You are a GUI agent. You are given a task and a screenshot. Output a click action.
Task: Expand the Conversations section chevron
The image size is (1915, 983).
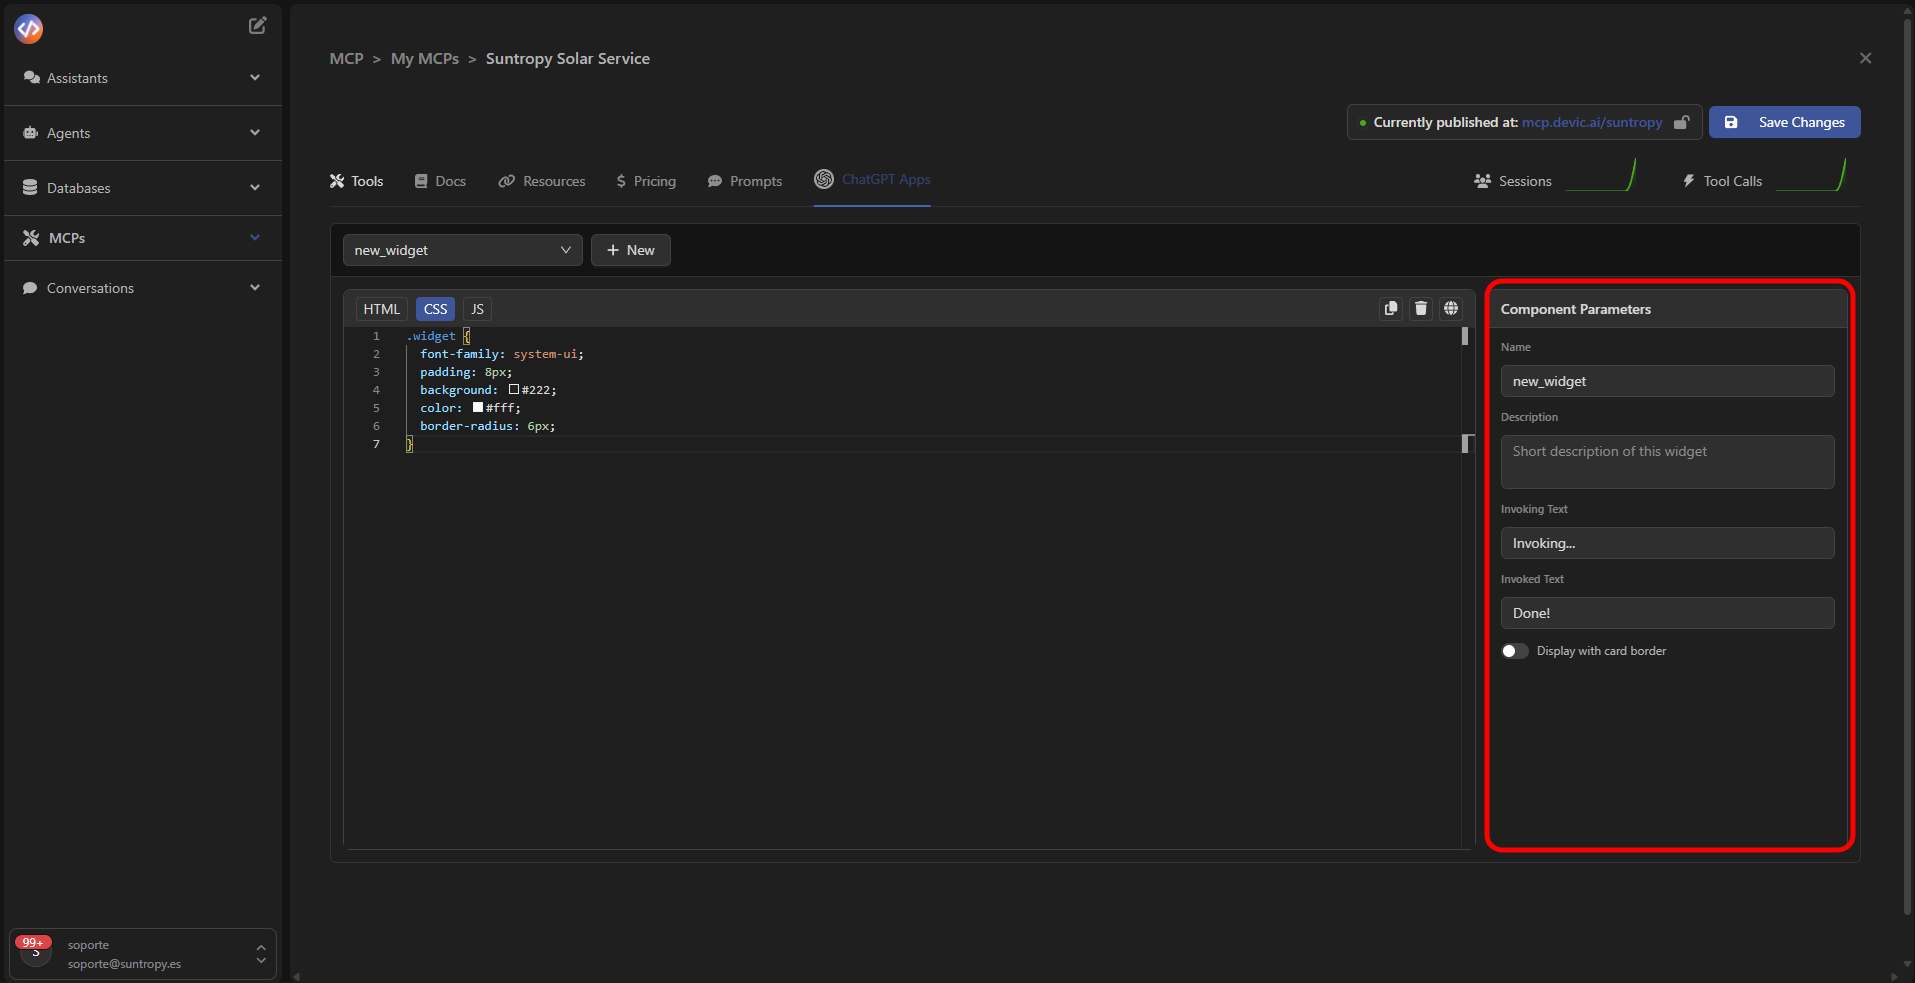pyautogui.click(x=255, y=287)
